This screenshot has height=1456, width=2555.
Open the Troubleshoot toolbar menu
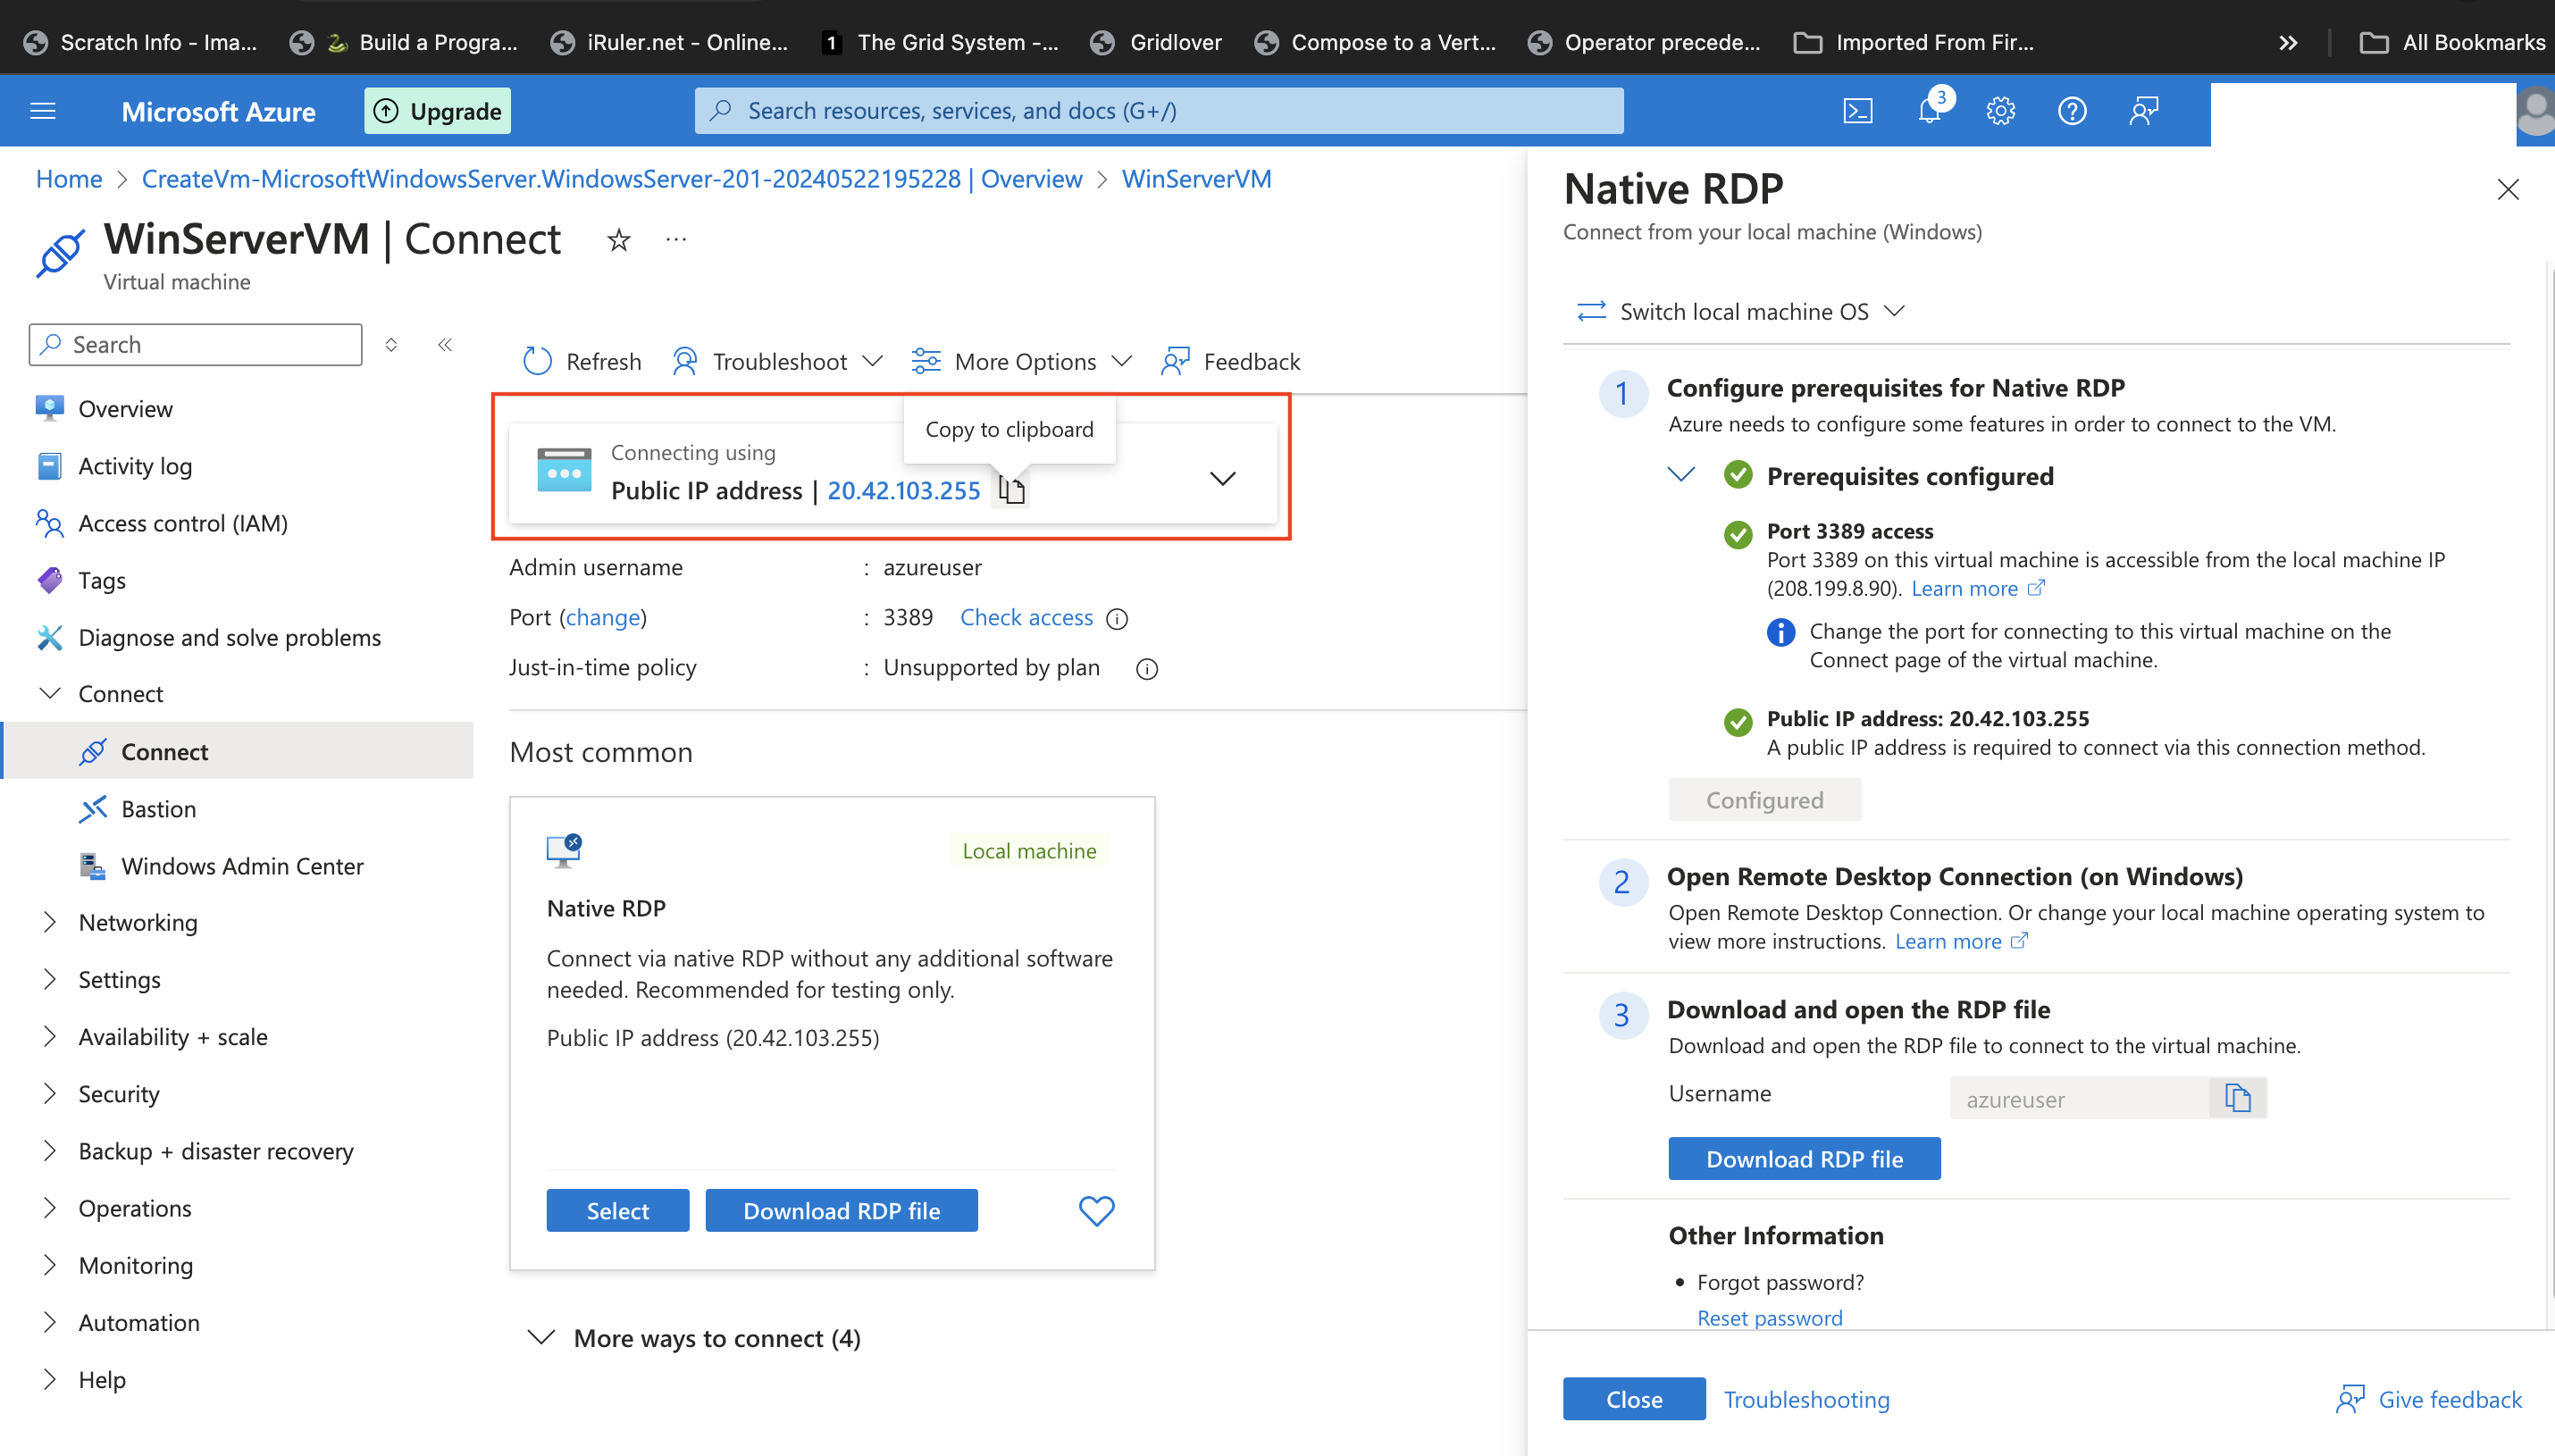click(777, 361)
